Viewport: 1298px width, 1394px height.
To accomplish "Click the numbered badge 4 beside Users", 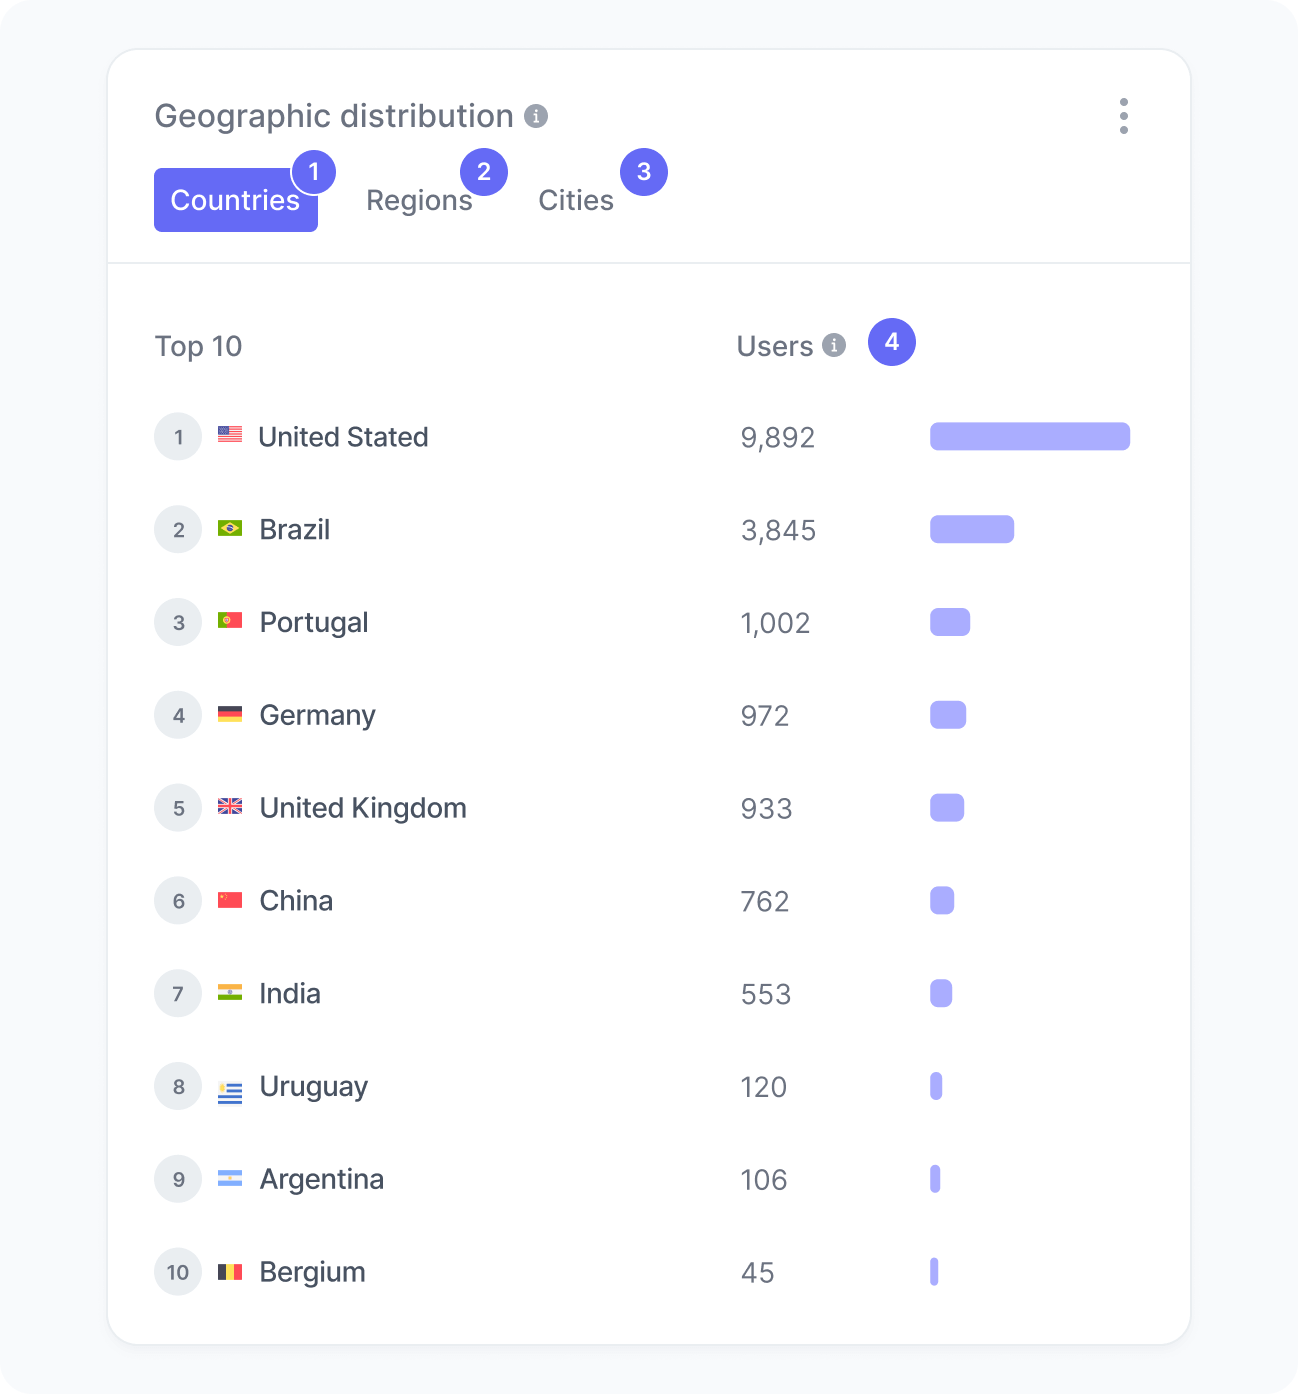I will pyautogui.click(x=891, y=342).
